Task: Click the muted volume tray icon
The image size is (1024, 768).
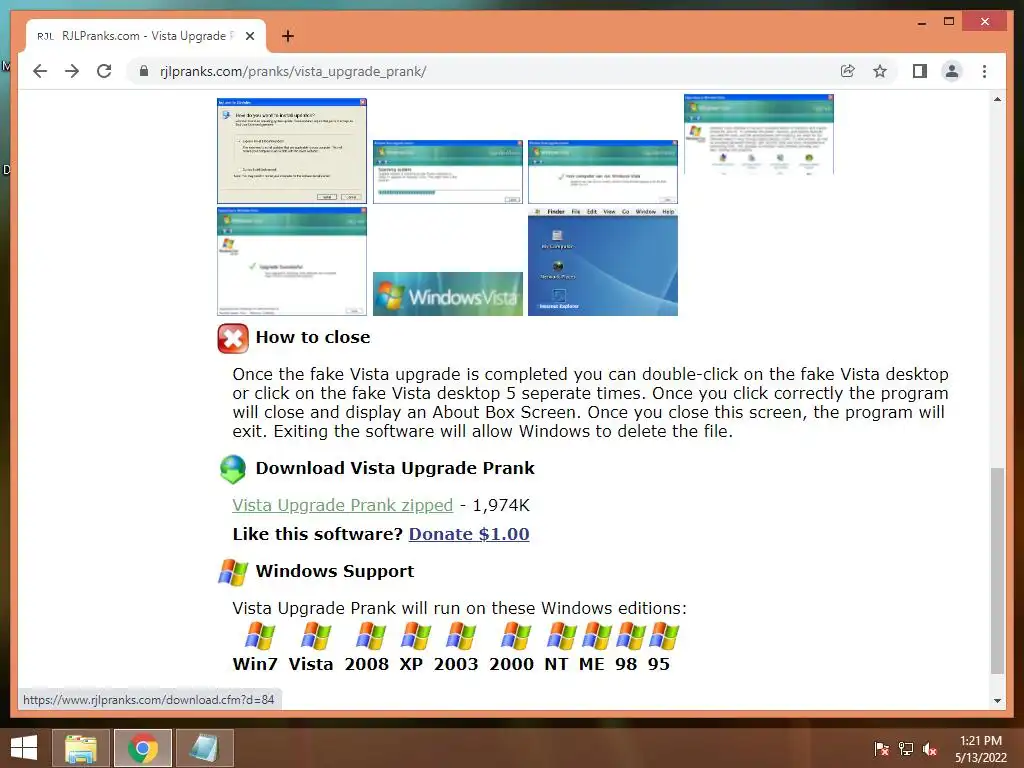Action: point(930,749)
